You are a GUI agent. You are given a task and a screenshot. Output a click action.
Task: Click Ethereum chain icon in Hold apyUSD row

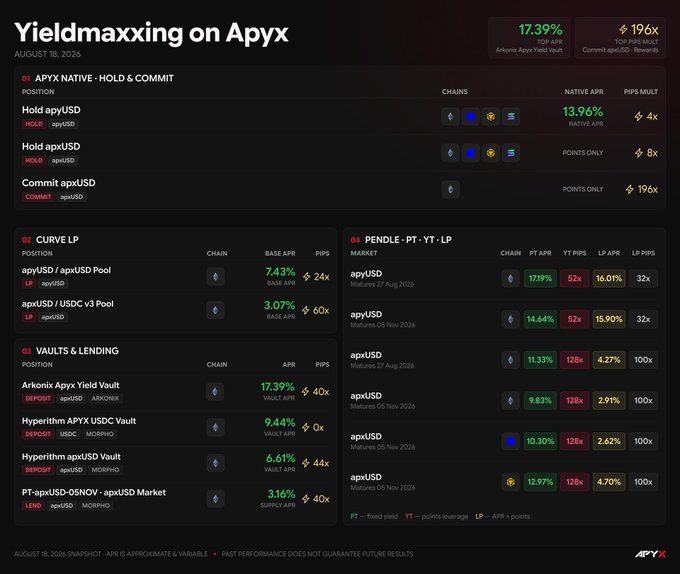[x=450, y=116]
